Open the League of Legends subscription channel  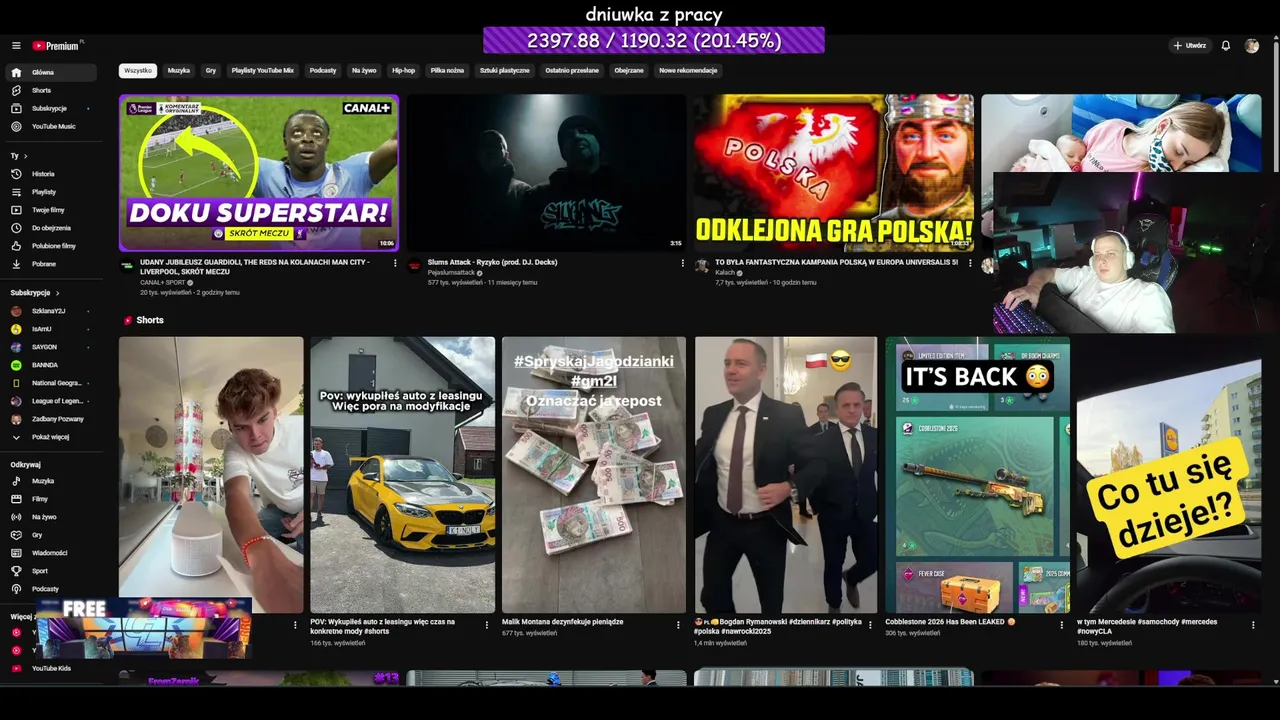click(50, 401)
